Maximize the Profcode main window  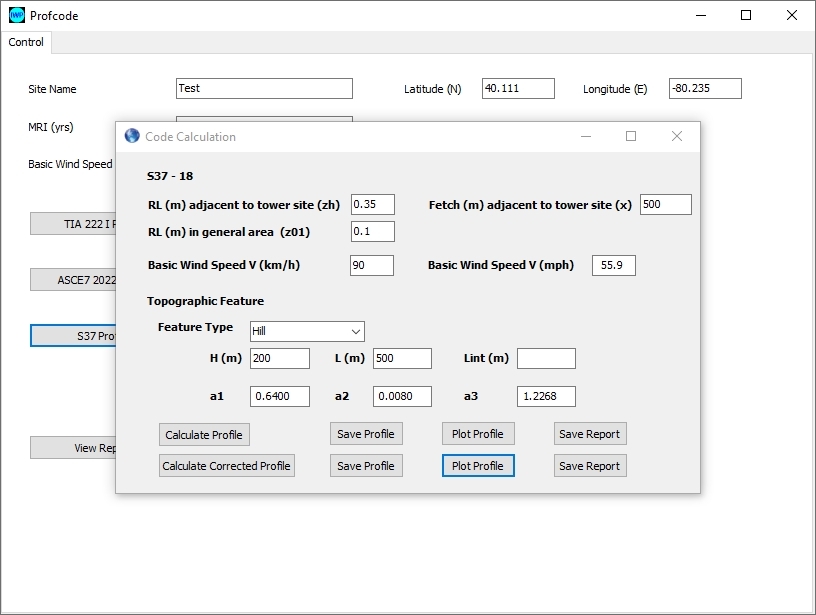pos(746,15)
